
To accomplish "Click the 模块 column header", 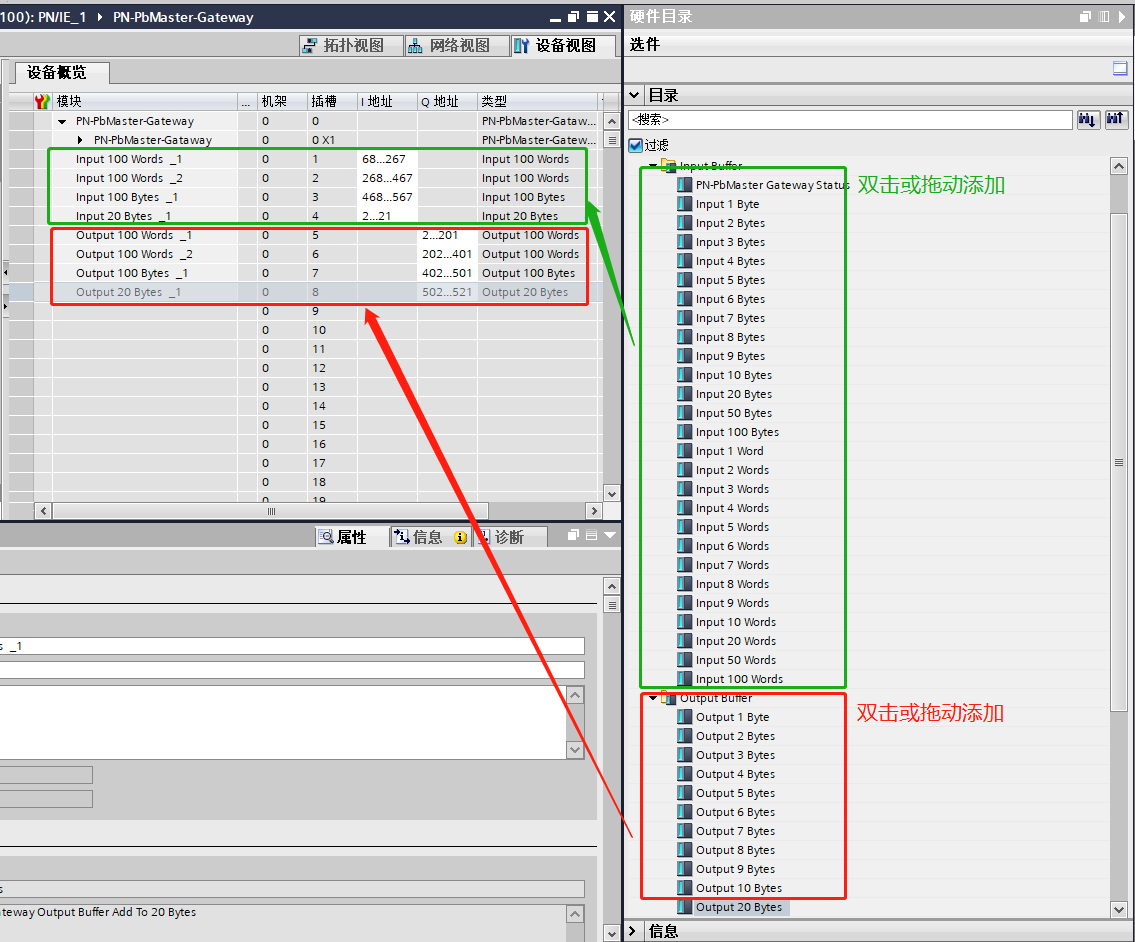I will [145, 101].
